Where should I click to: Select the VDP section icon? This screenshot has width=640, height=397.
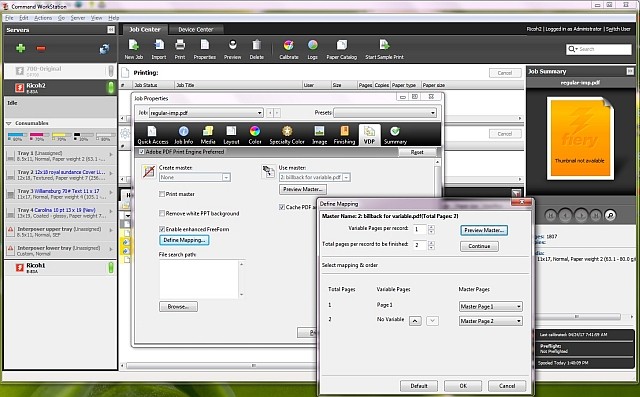(x=369, y=135)
